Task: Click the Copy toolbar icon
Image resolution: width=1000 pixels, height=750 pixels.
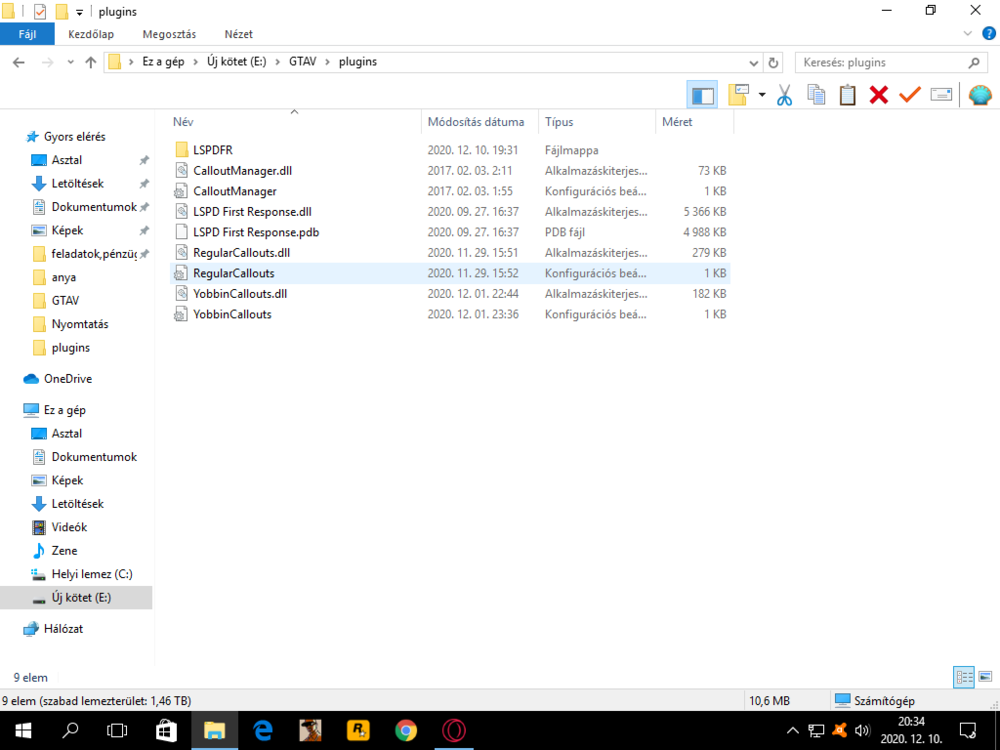Action: click(x=816, y=95)
